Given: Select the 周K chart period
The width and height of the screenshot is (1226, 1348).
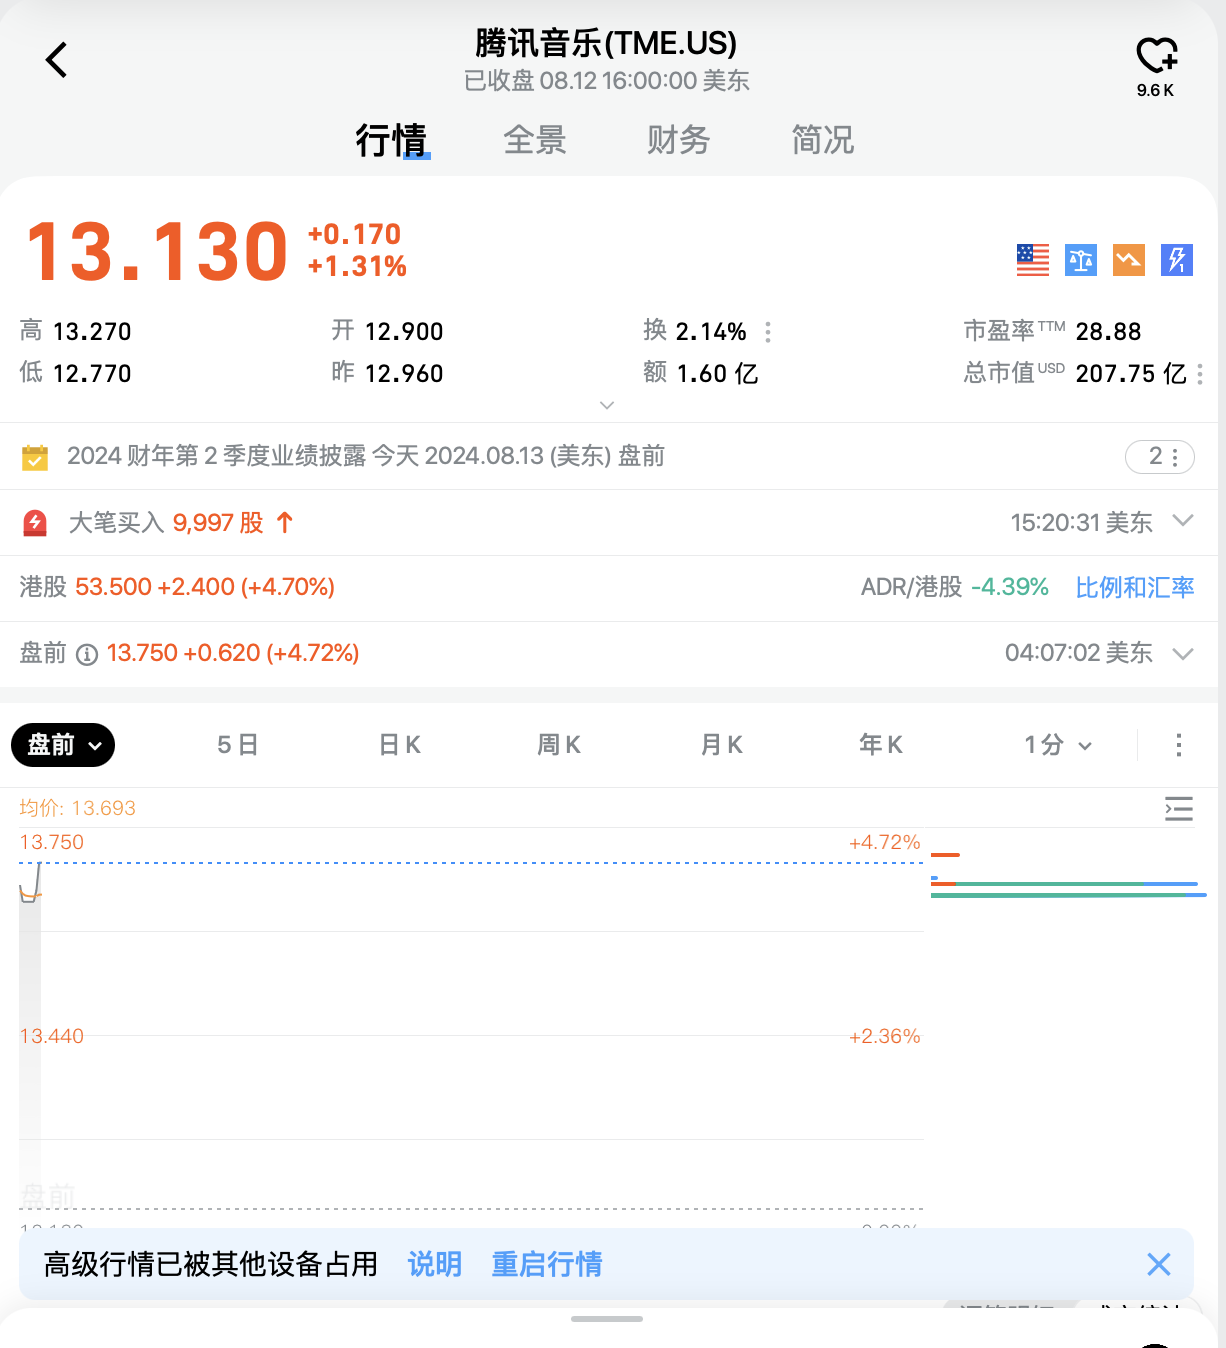Looking at the screenshot, I should pos(559,745).
